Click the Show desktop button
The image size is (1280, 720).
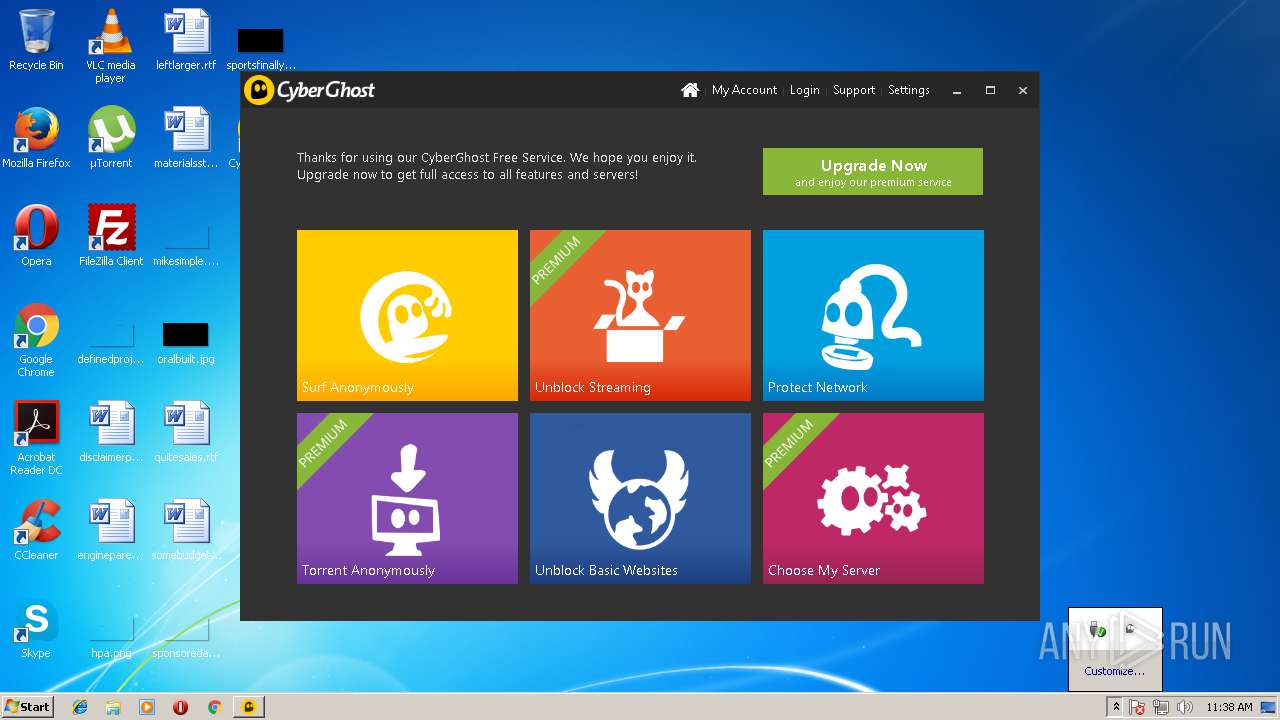tap(1270, 707)
